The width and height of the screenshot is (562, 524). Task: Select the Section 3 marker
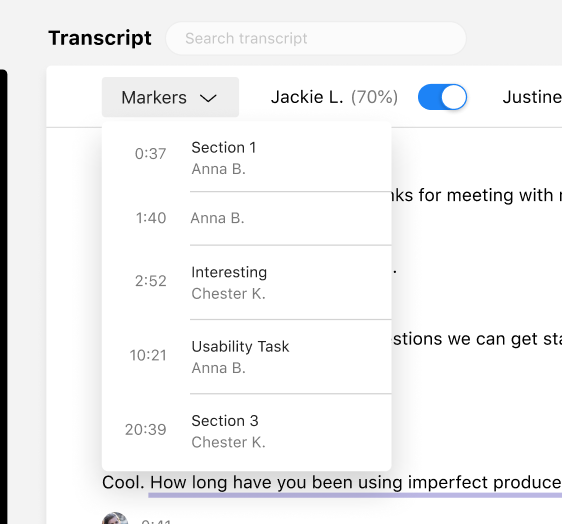(247, 431)
